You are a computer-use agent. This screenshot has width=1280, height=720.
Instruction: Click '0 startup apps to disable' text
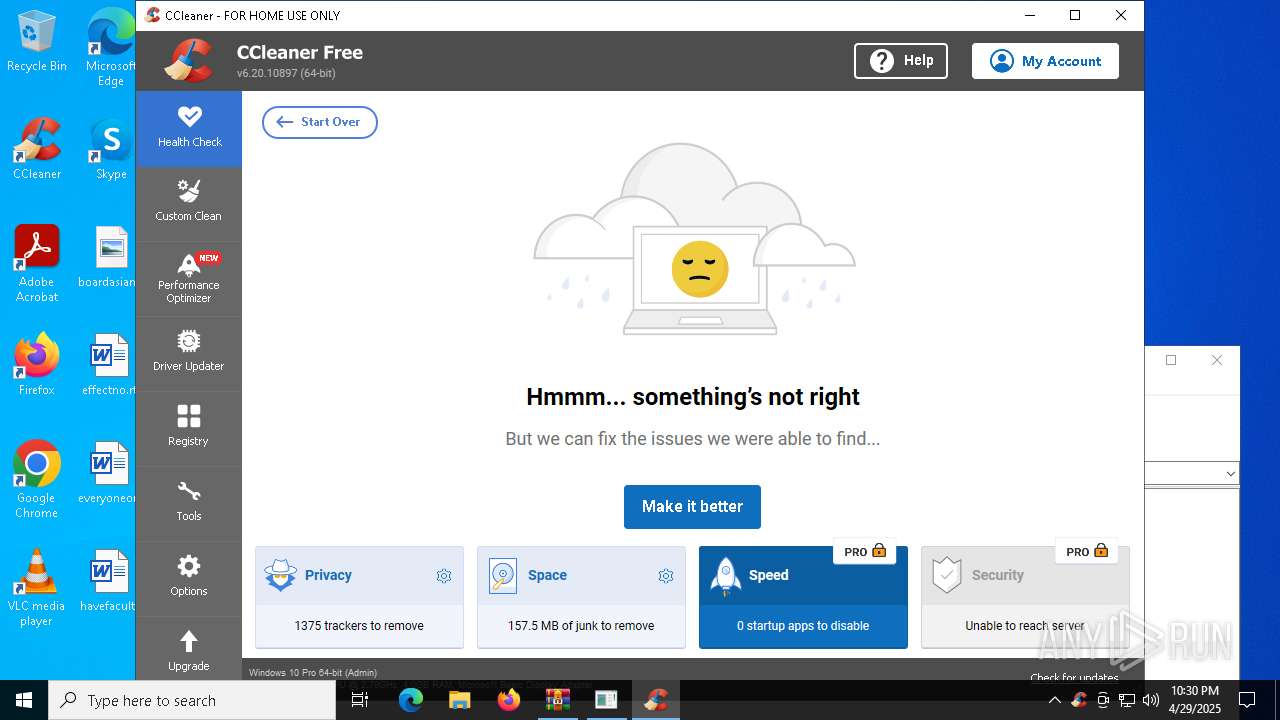click(x=803, y=626)
